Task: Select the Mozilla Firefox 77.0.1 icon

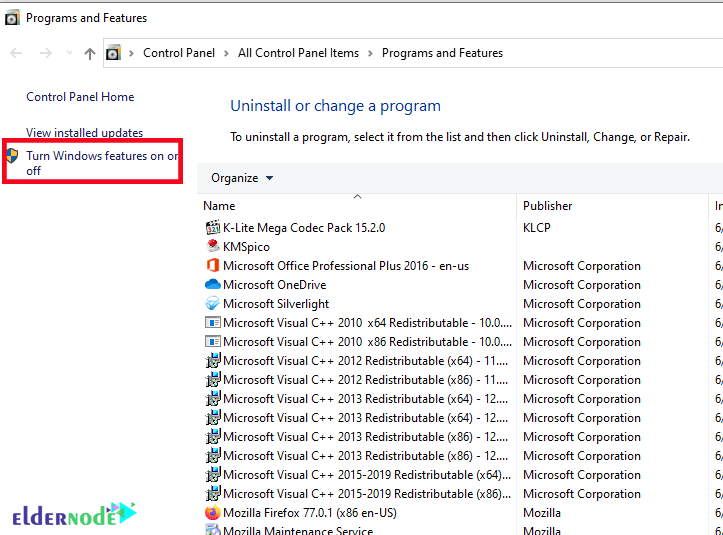Action: pyautogui.click(x=212, y=513)
